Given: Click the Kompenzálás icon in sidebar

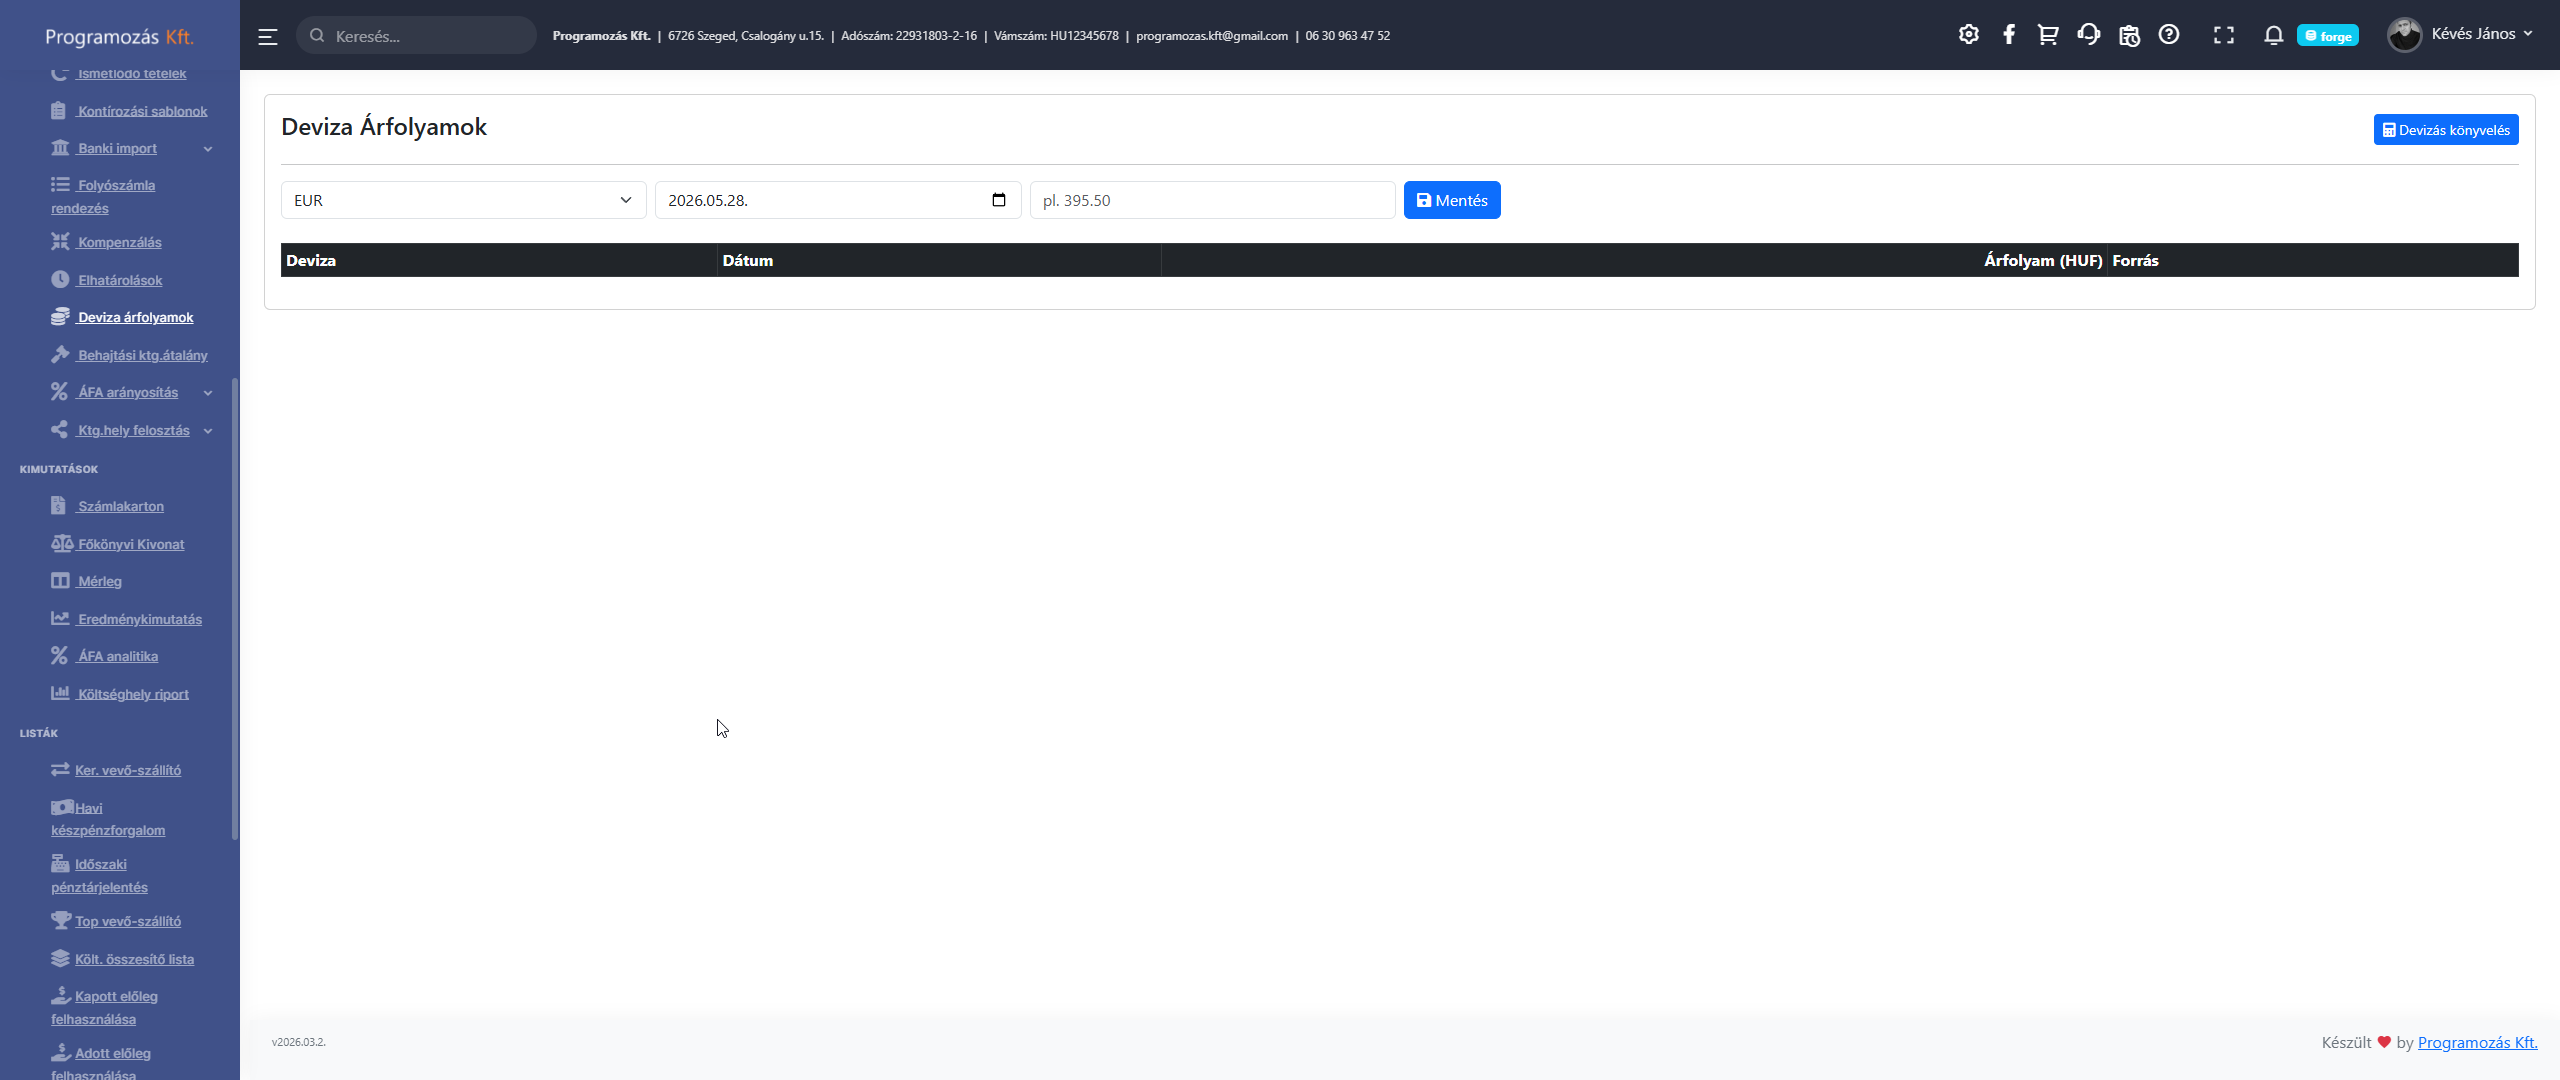Looking at the screenshot, I should point(60,241).
